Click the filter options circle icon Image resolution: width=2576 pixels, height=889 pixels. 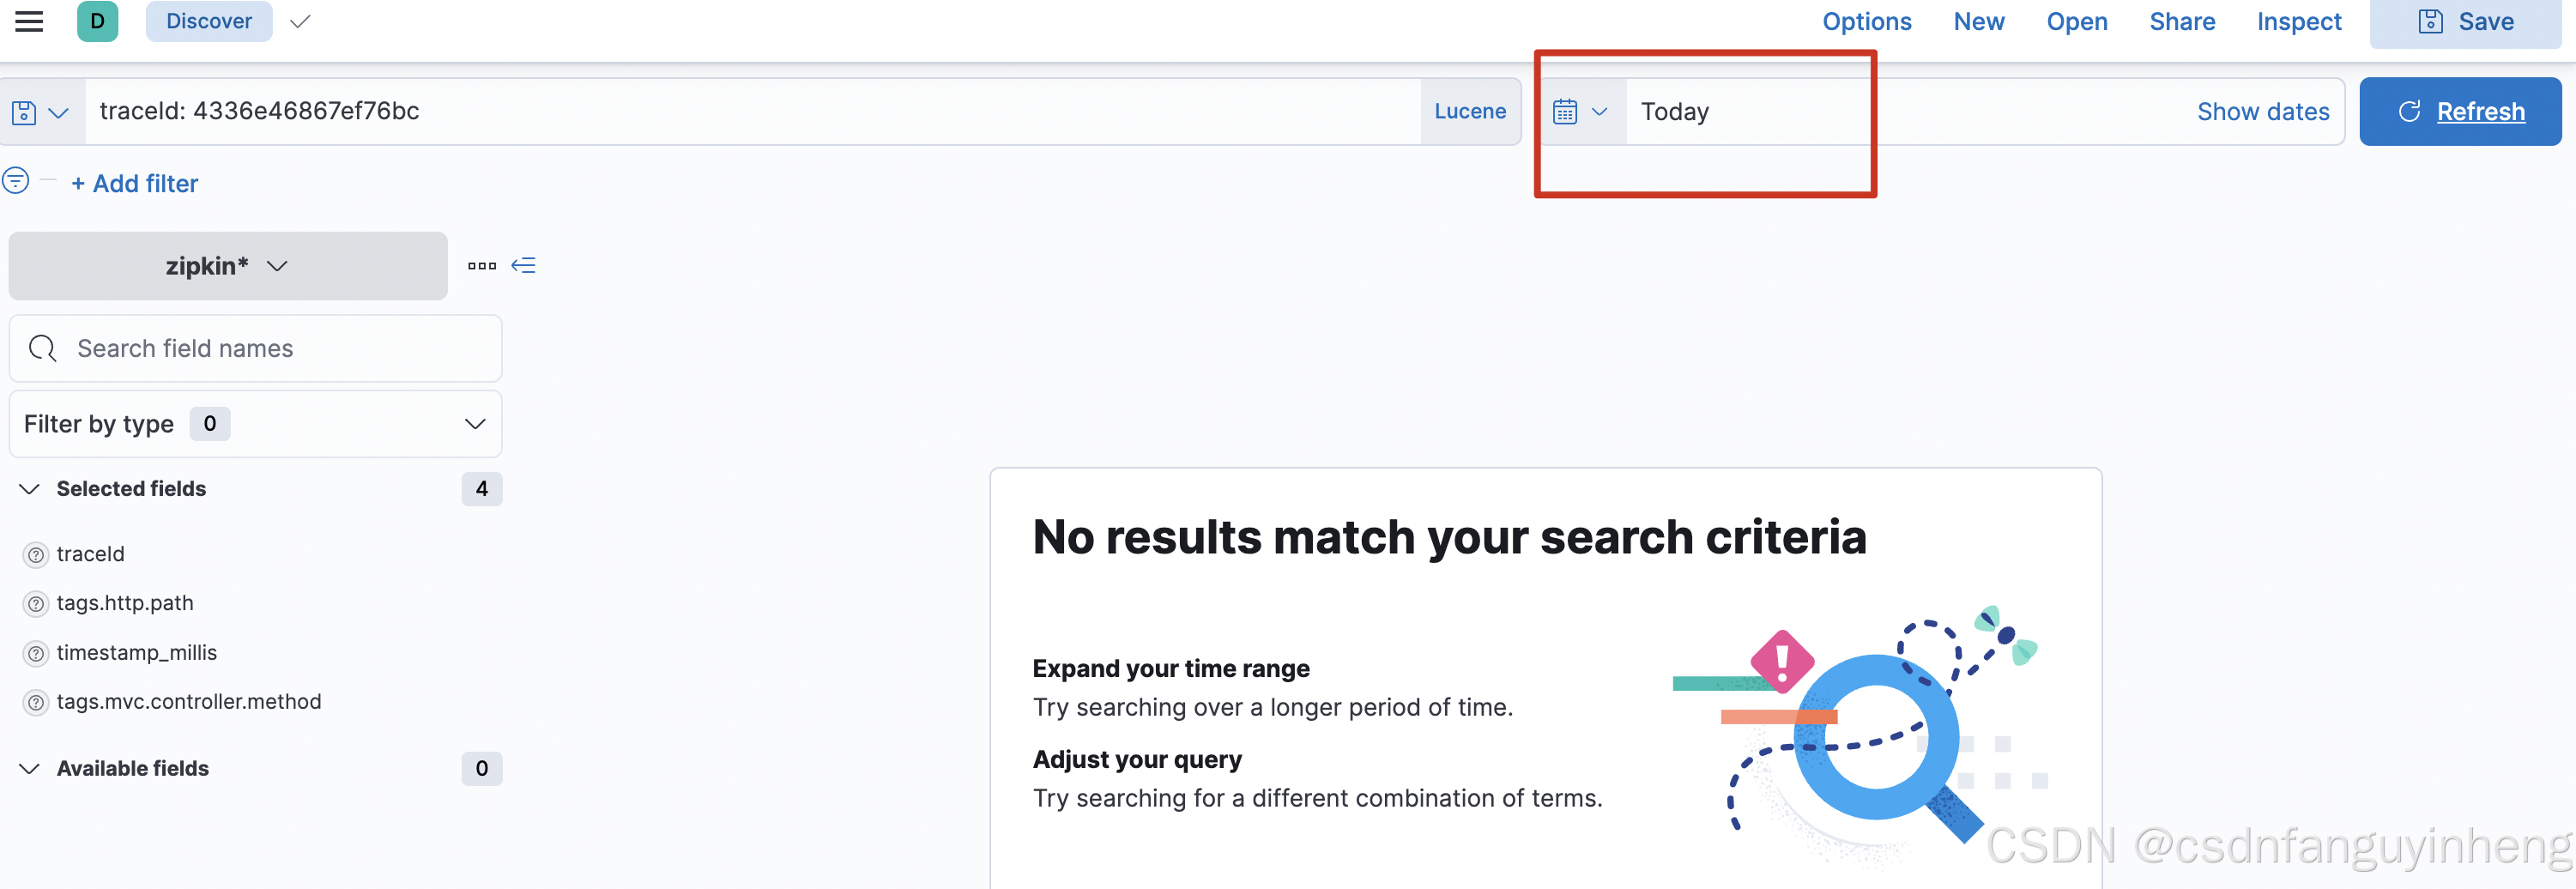click(16, 181)
